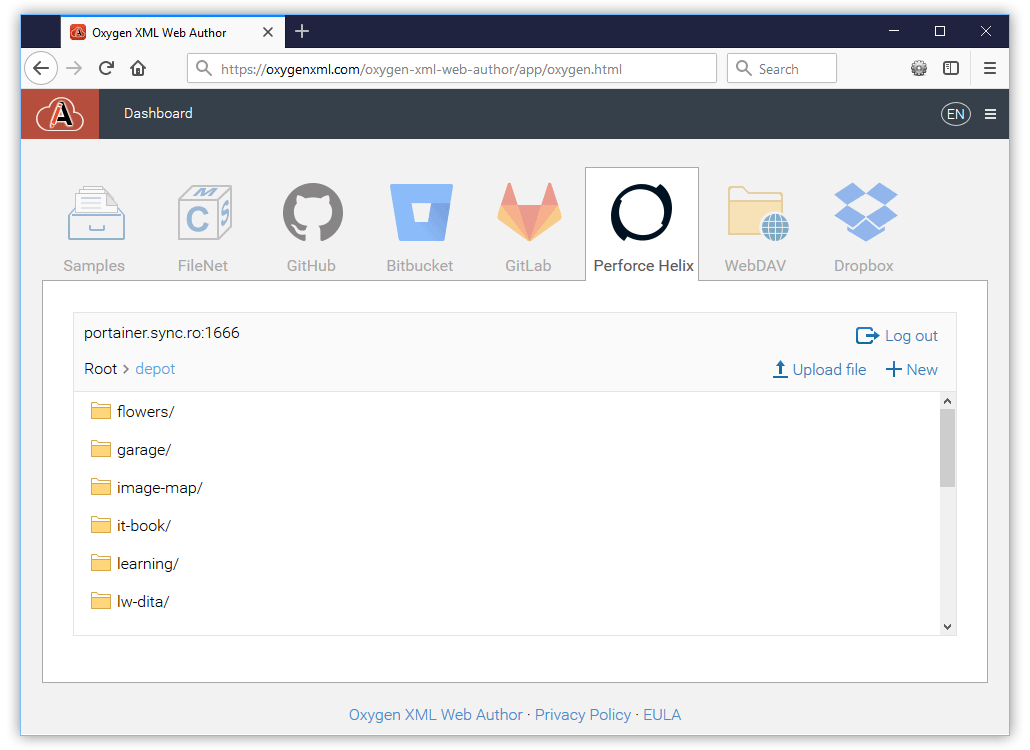Image resolution: width=1030 pixels, height=750 pixels.
Task: Open the GitLab connector
Action: tap(529, 227)
